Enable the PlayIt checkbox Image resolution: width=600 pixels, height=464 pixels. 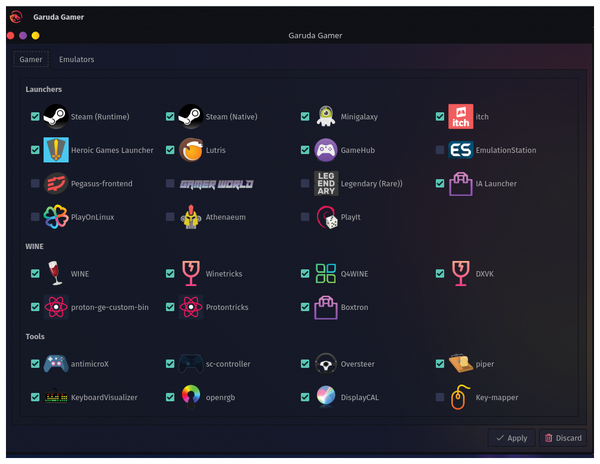[305, 217]
